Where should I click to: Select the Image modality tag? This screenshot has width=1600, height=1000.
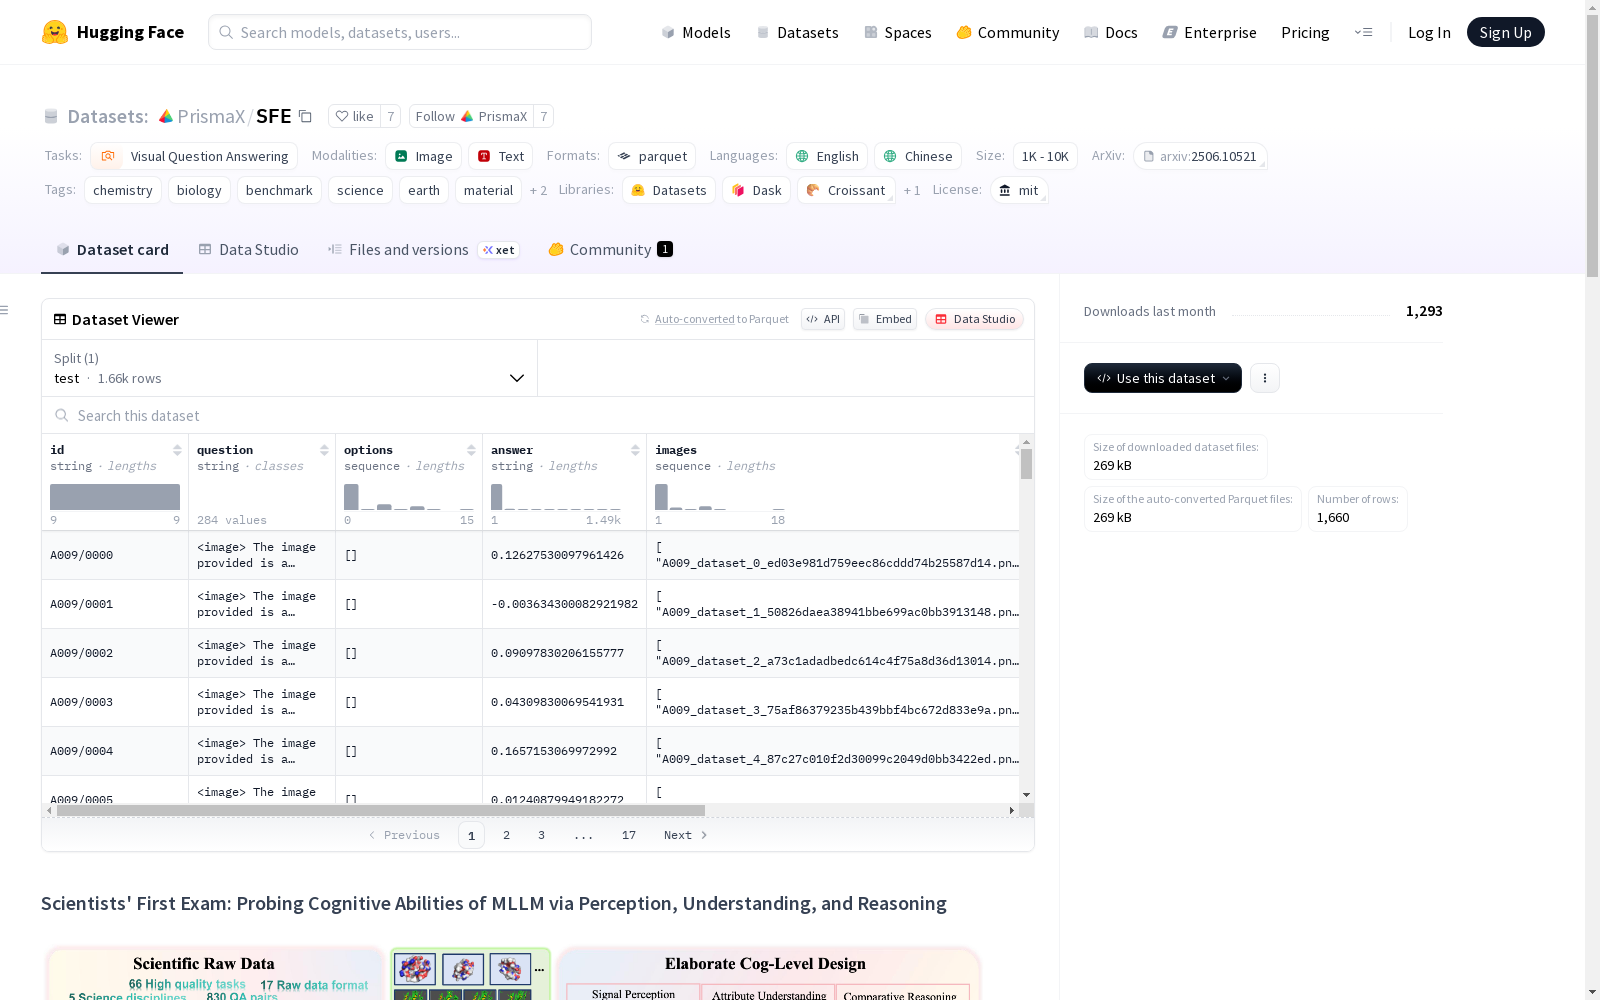[423, 156]
